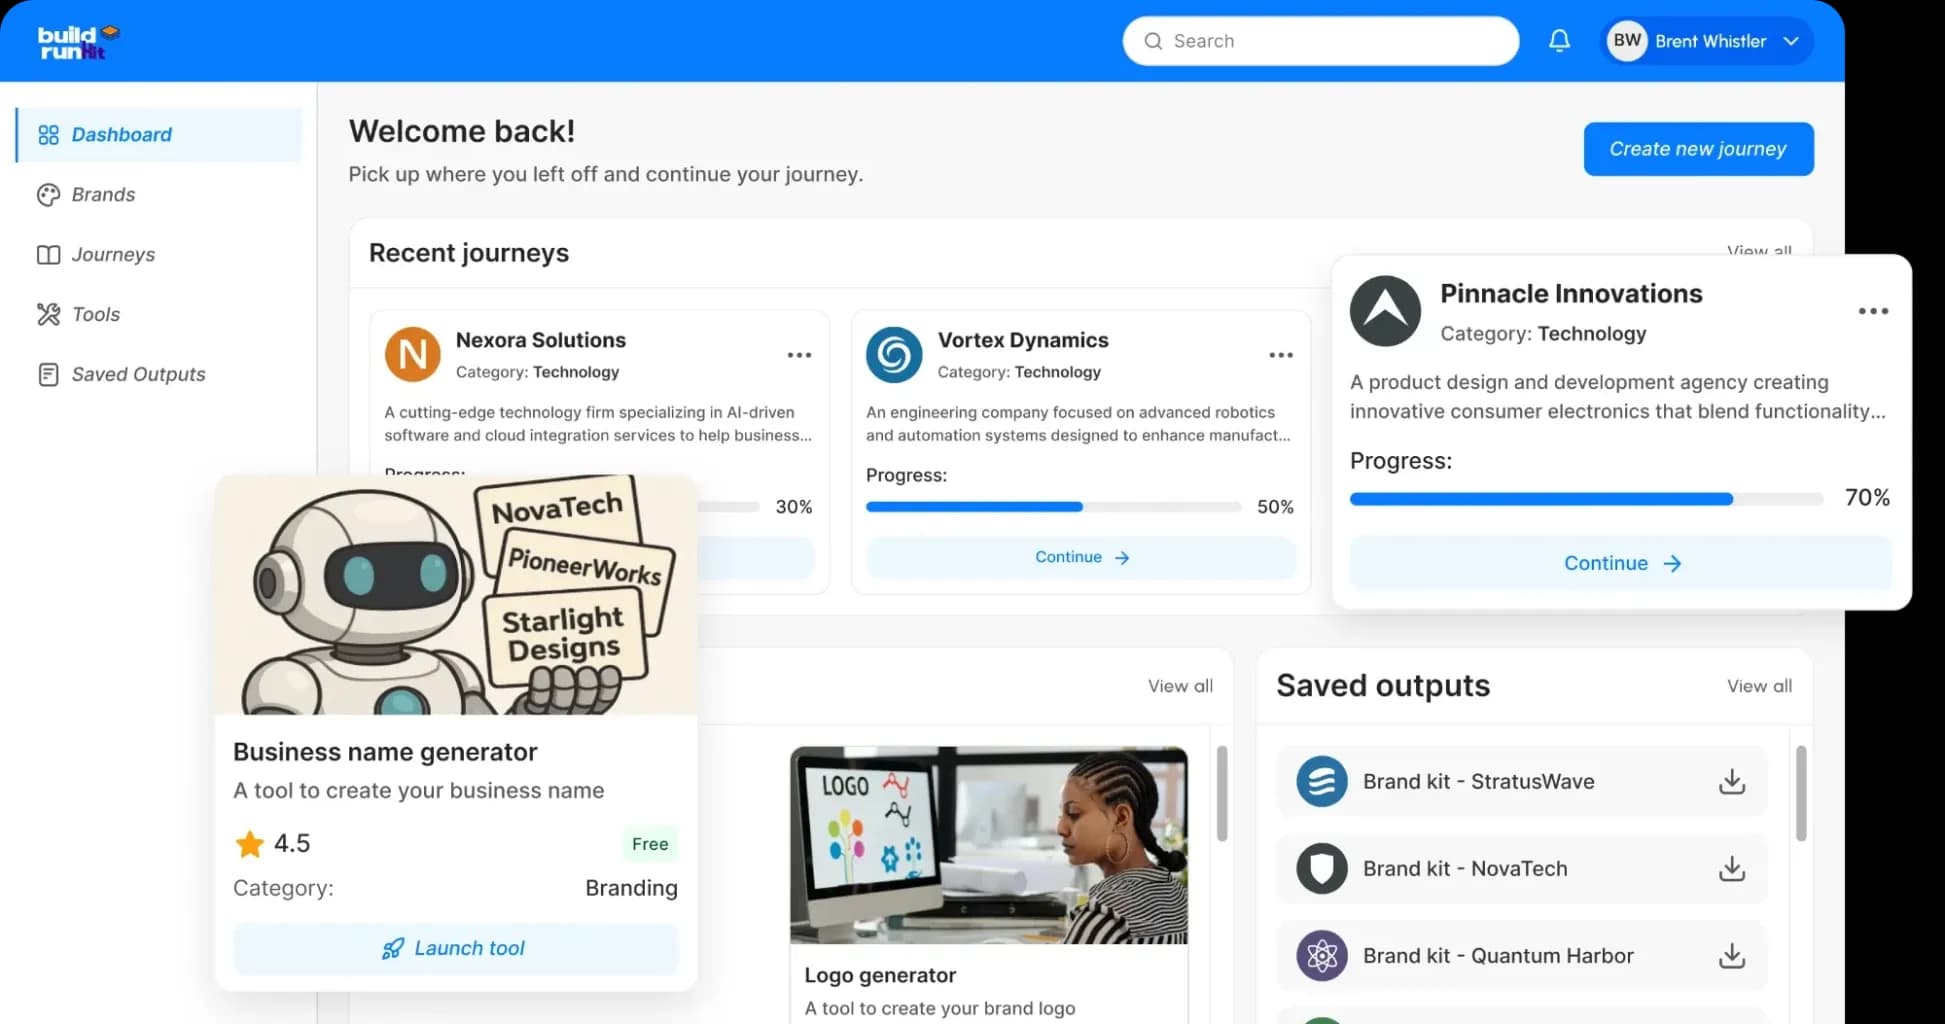Click the Vortex Dynamics title
The image size is (1945, 1024).
[1023, 340]
